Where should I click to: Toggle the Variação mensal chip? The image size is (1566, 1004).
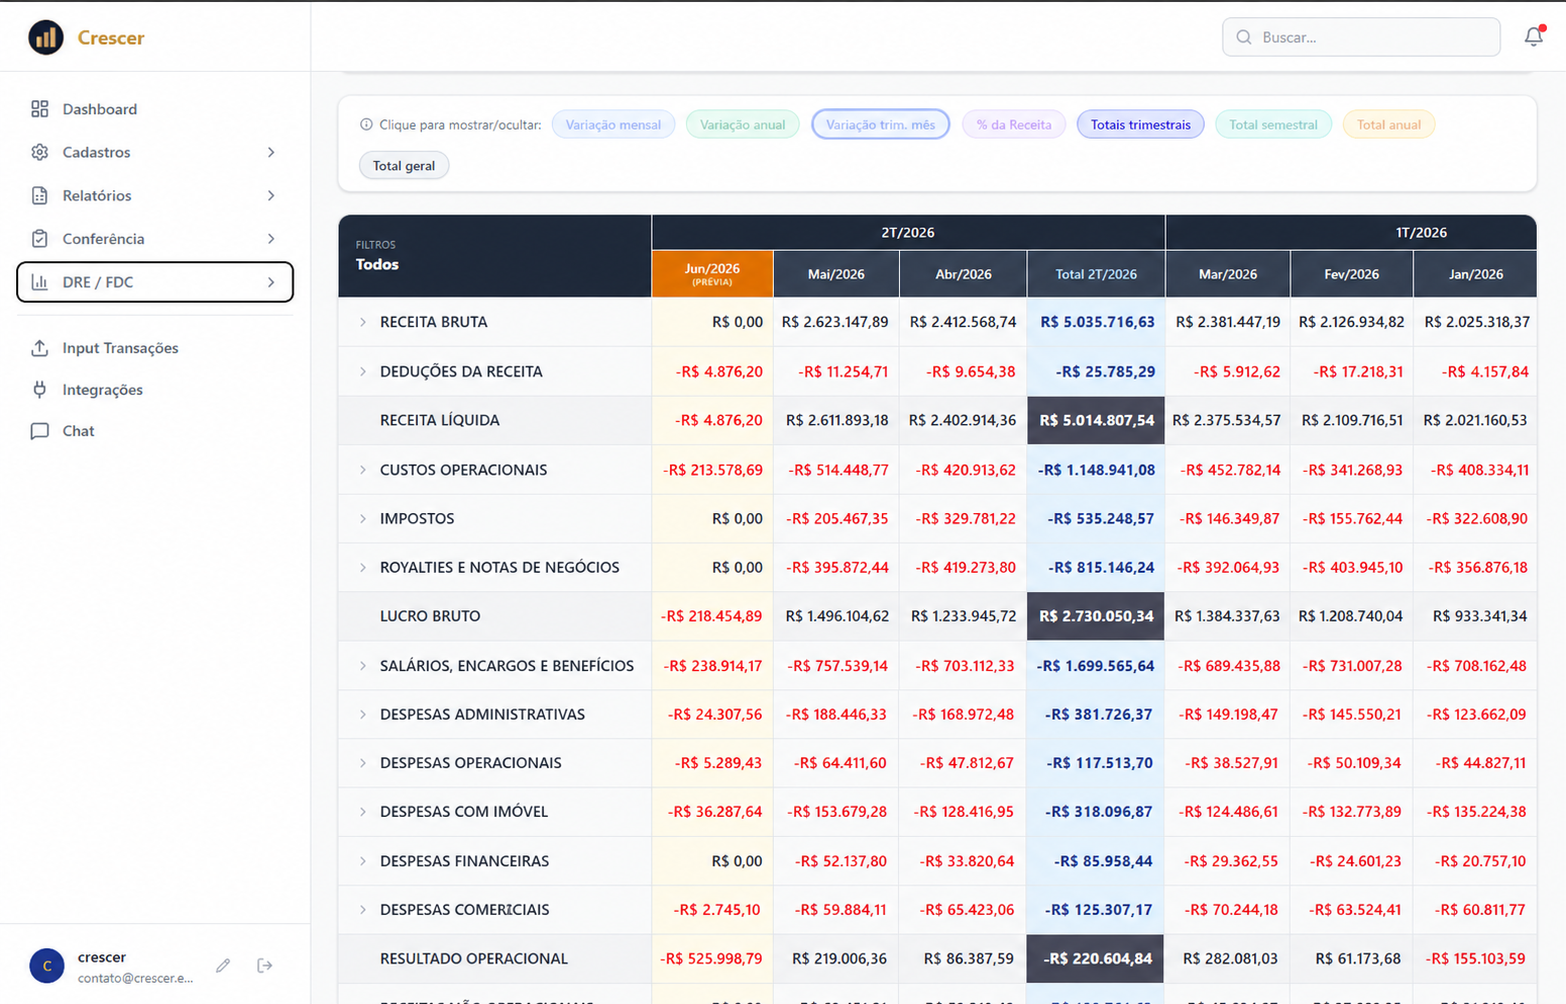point(613,125)
